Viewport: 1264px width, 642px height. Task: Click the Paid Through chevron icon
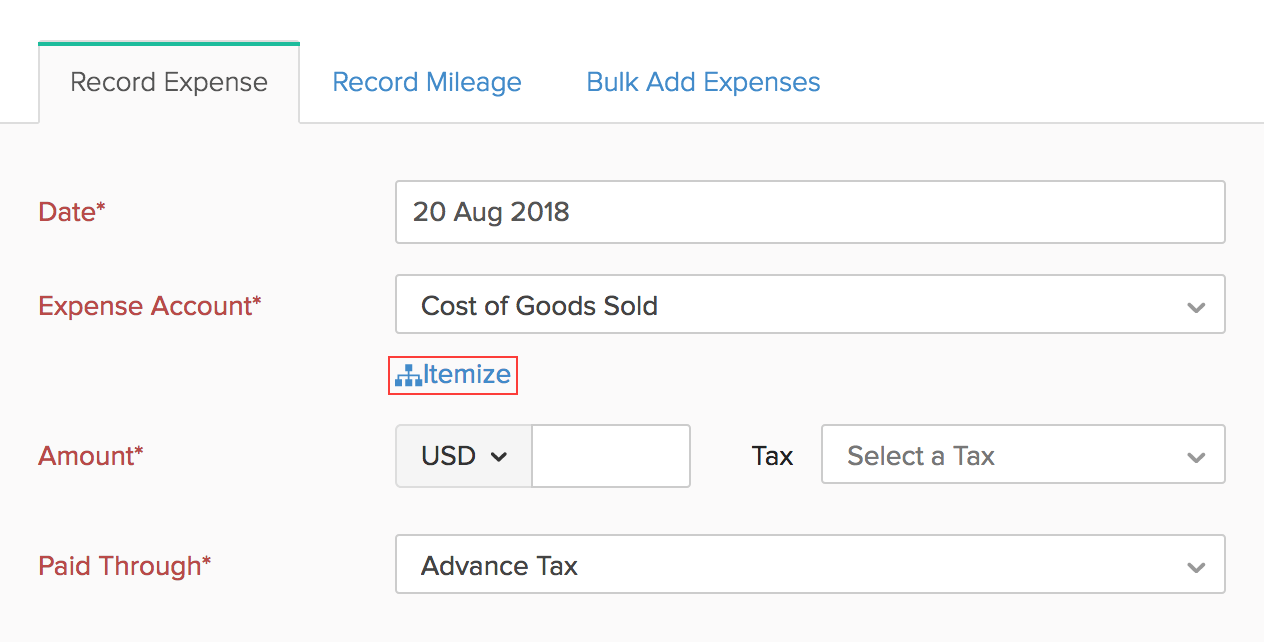pyautogui.click(x=1196, y=565)
